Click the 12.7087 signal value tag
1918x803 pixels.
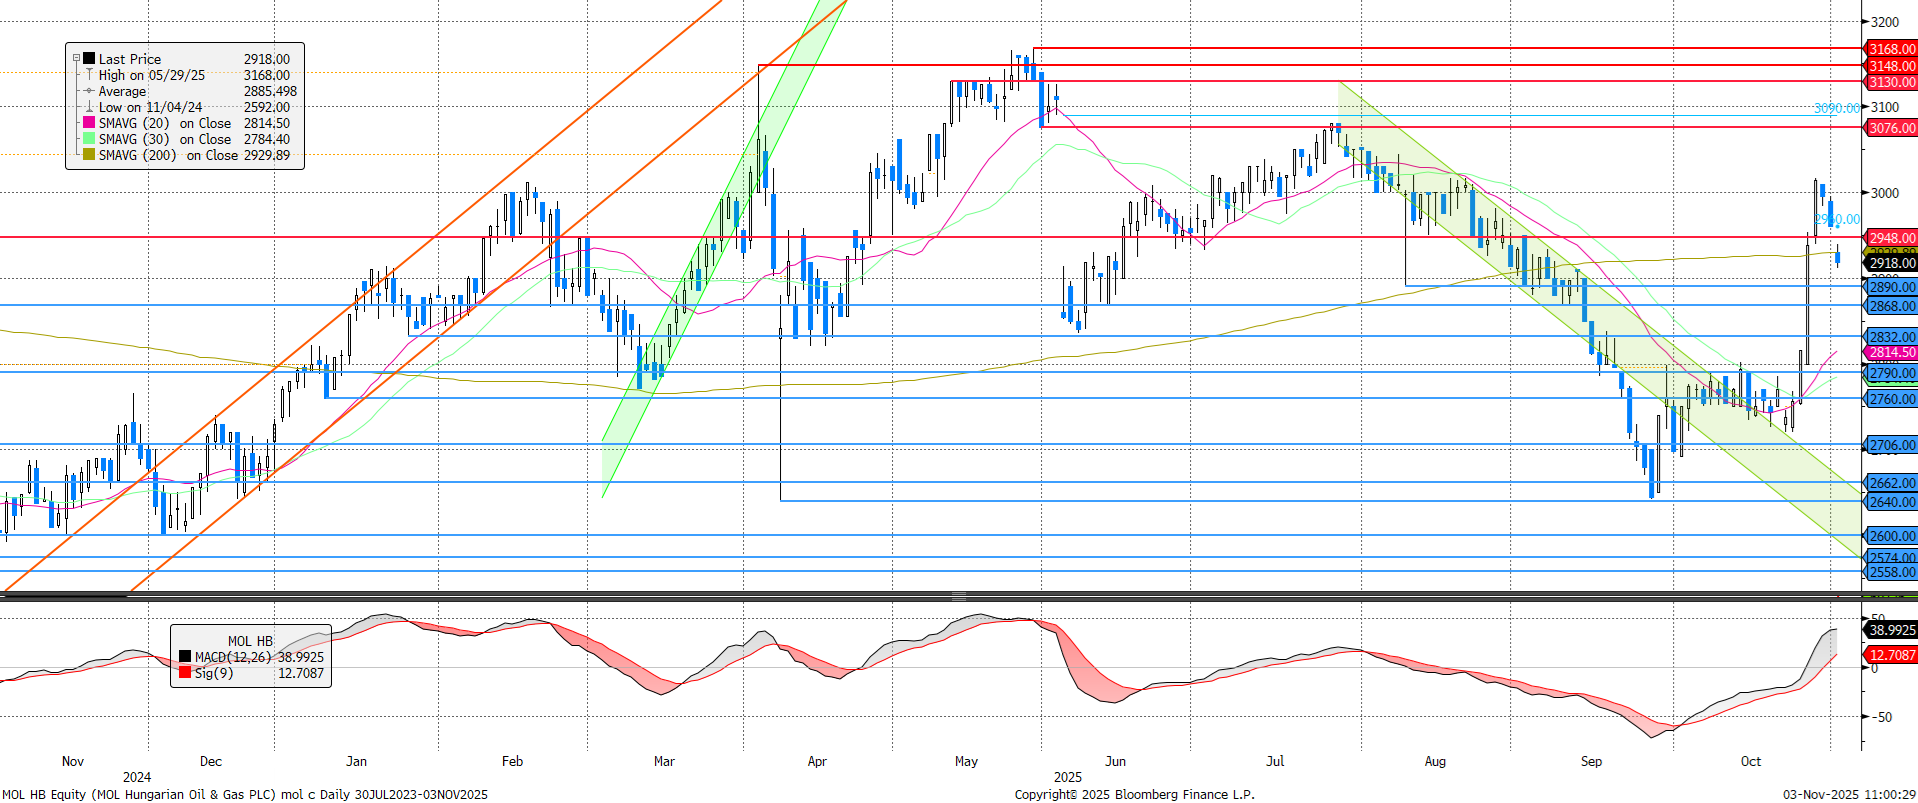[1891, 655]
